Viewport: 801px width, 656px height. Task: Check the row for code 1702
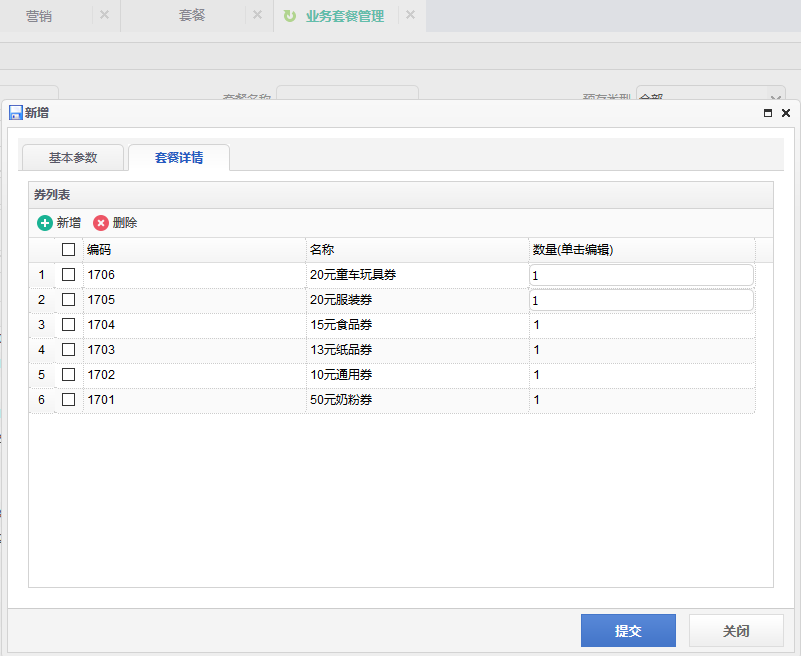tap(68, 374)
